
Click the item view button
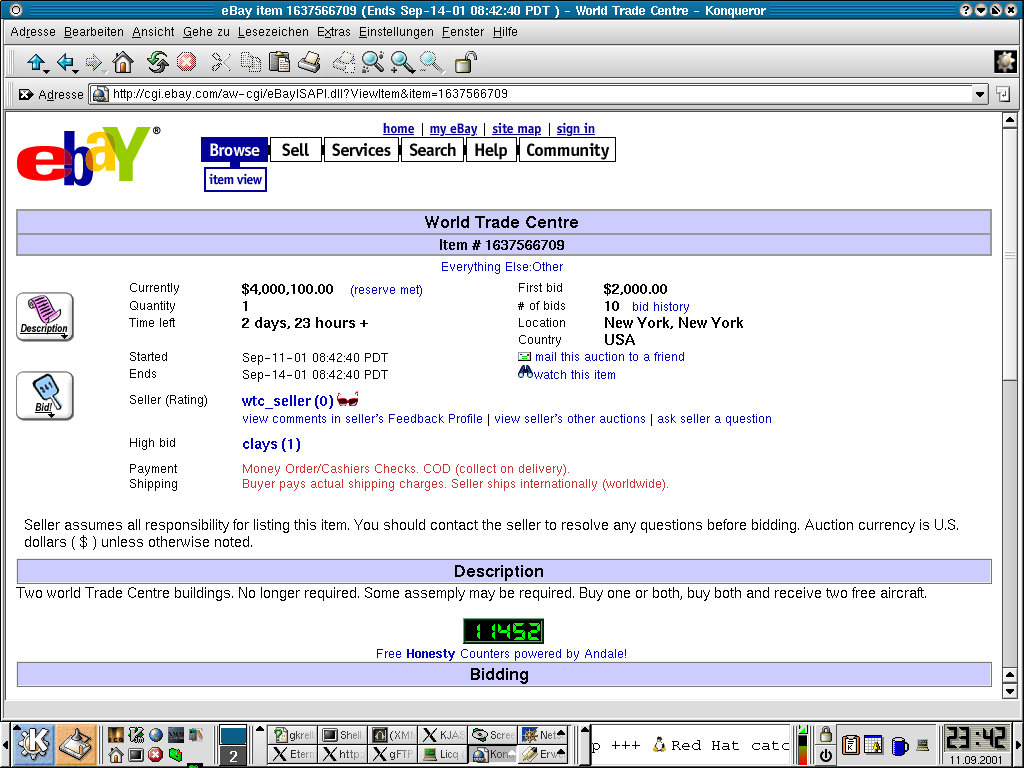tap(235, 180)
